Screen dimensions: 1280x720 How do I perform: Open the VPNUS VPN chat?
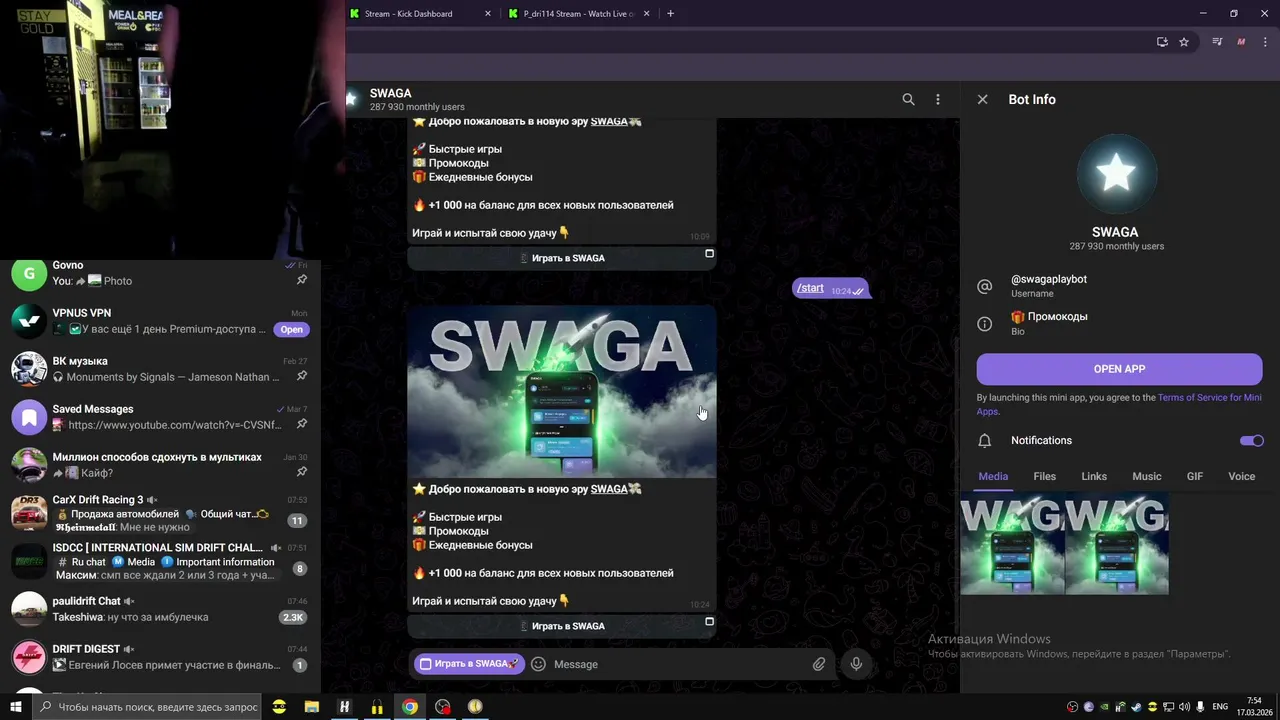coord(160,321)
